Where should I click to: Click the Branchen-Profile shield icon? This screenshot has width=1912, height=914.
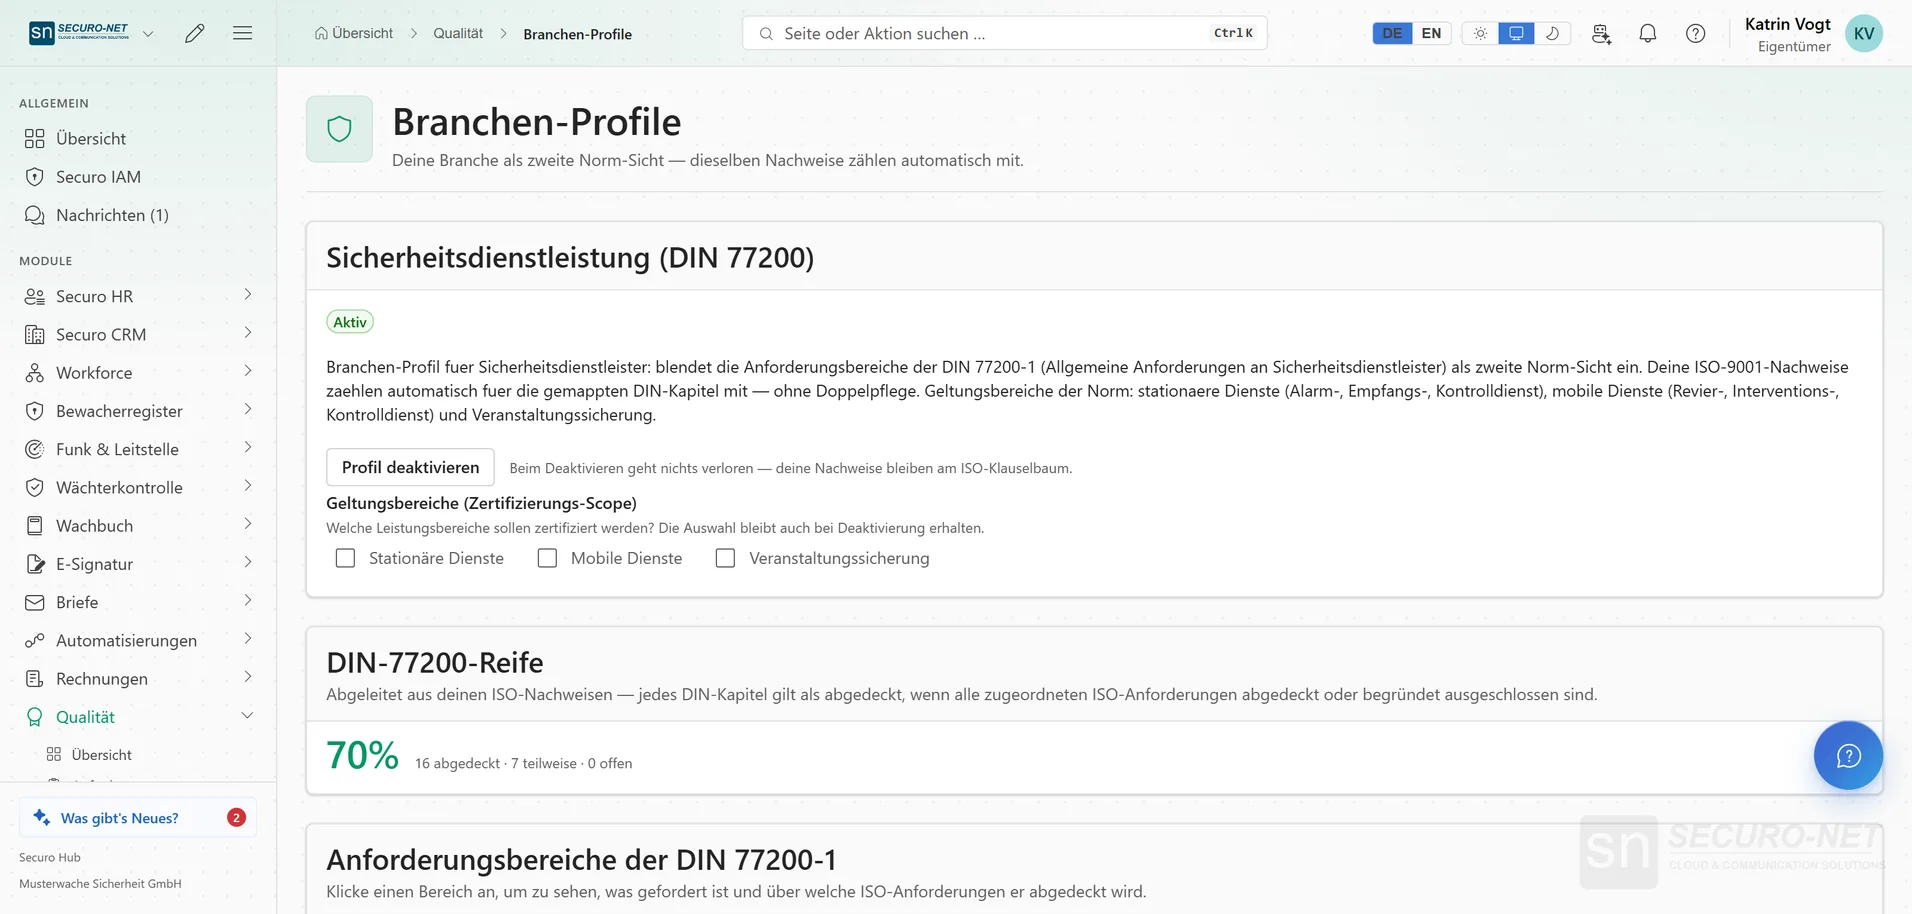click(x=339, y=129)
